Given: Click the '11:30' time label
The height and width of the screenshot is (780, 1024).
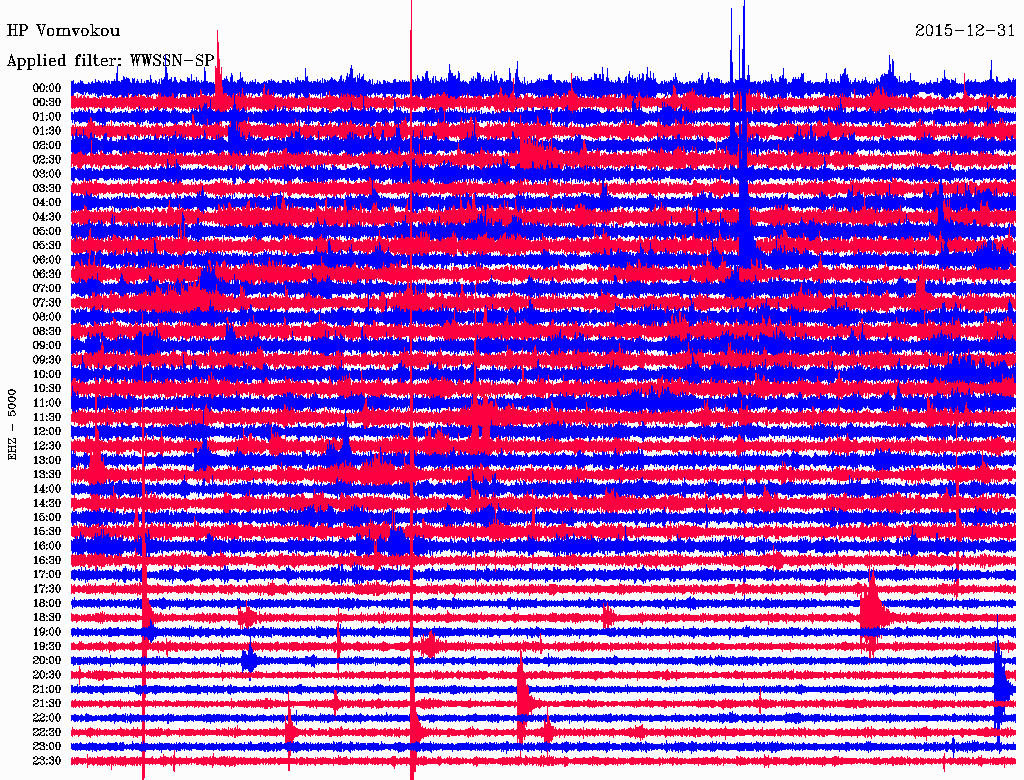Looking at the screenshot, I should point(46,417).
